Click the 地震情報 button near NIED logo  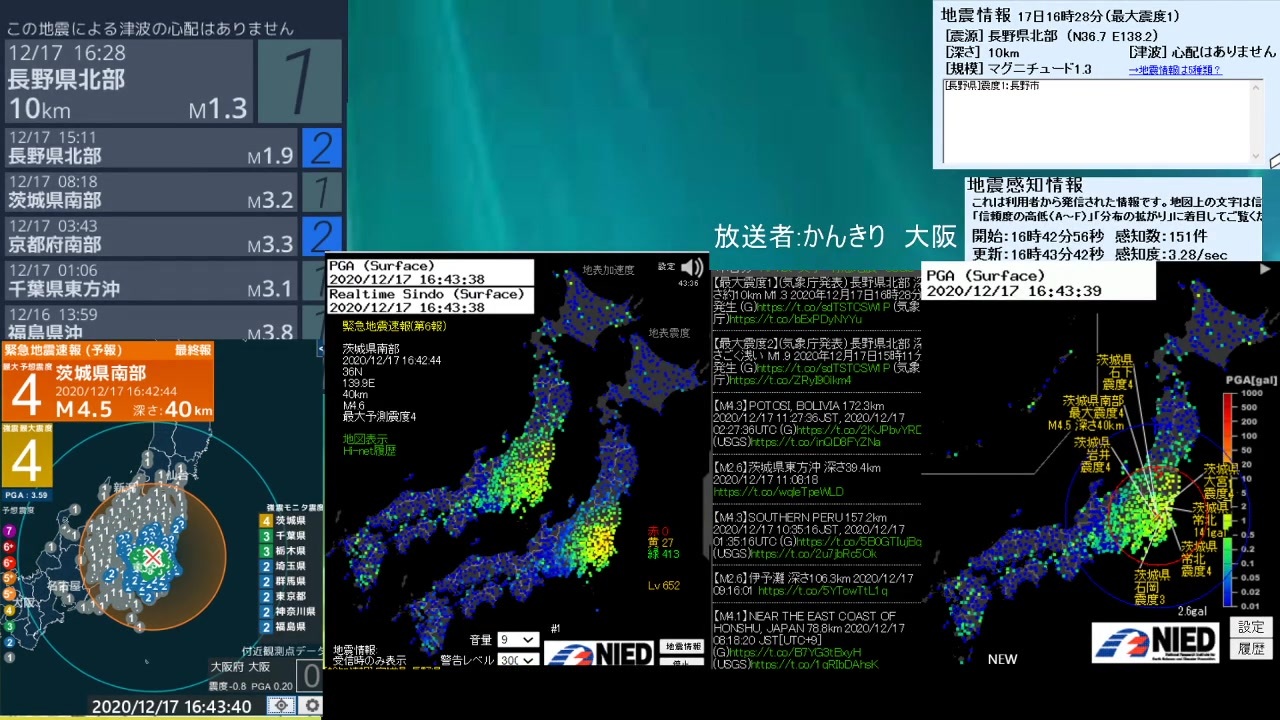click(683, 647)
